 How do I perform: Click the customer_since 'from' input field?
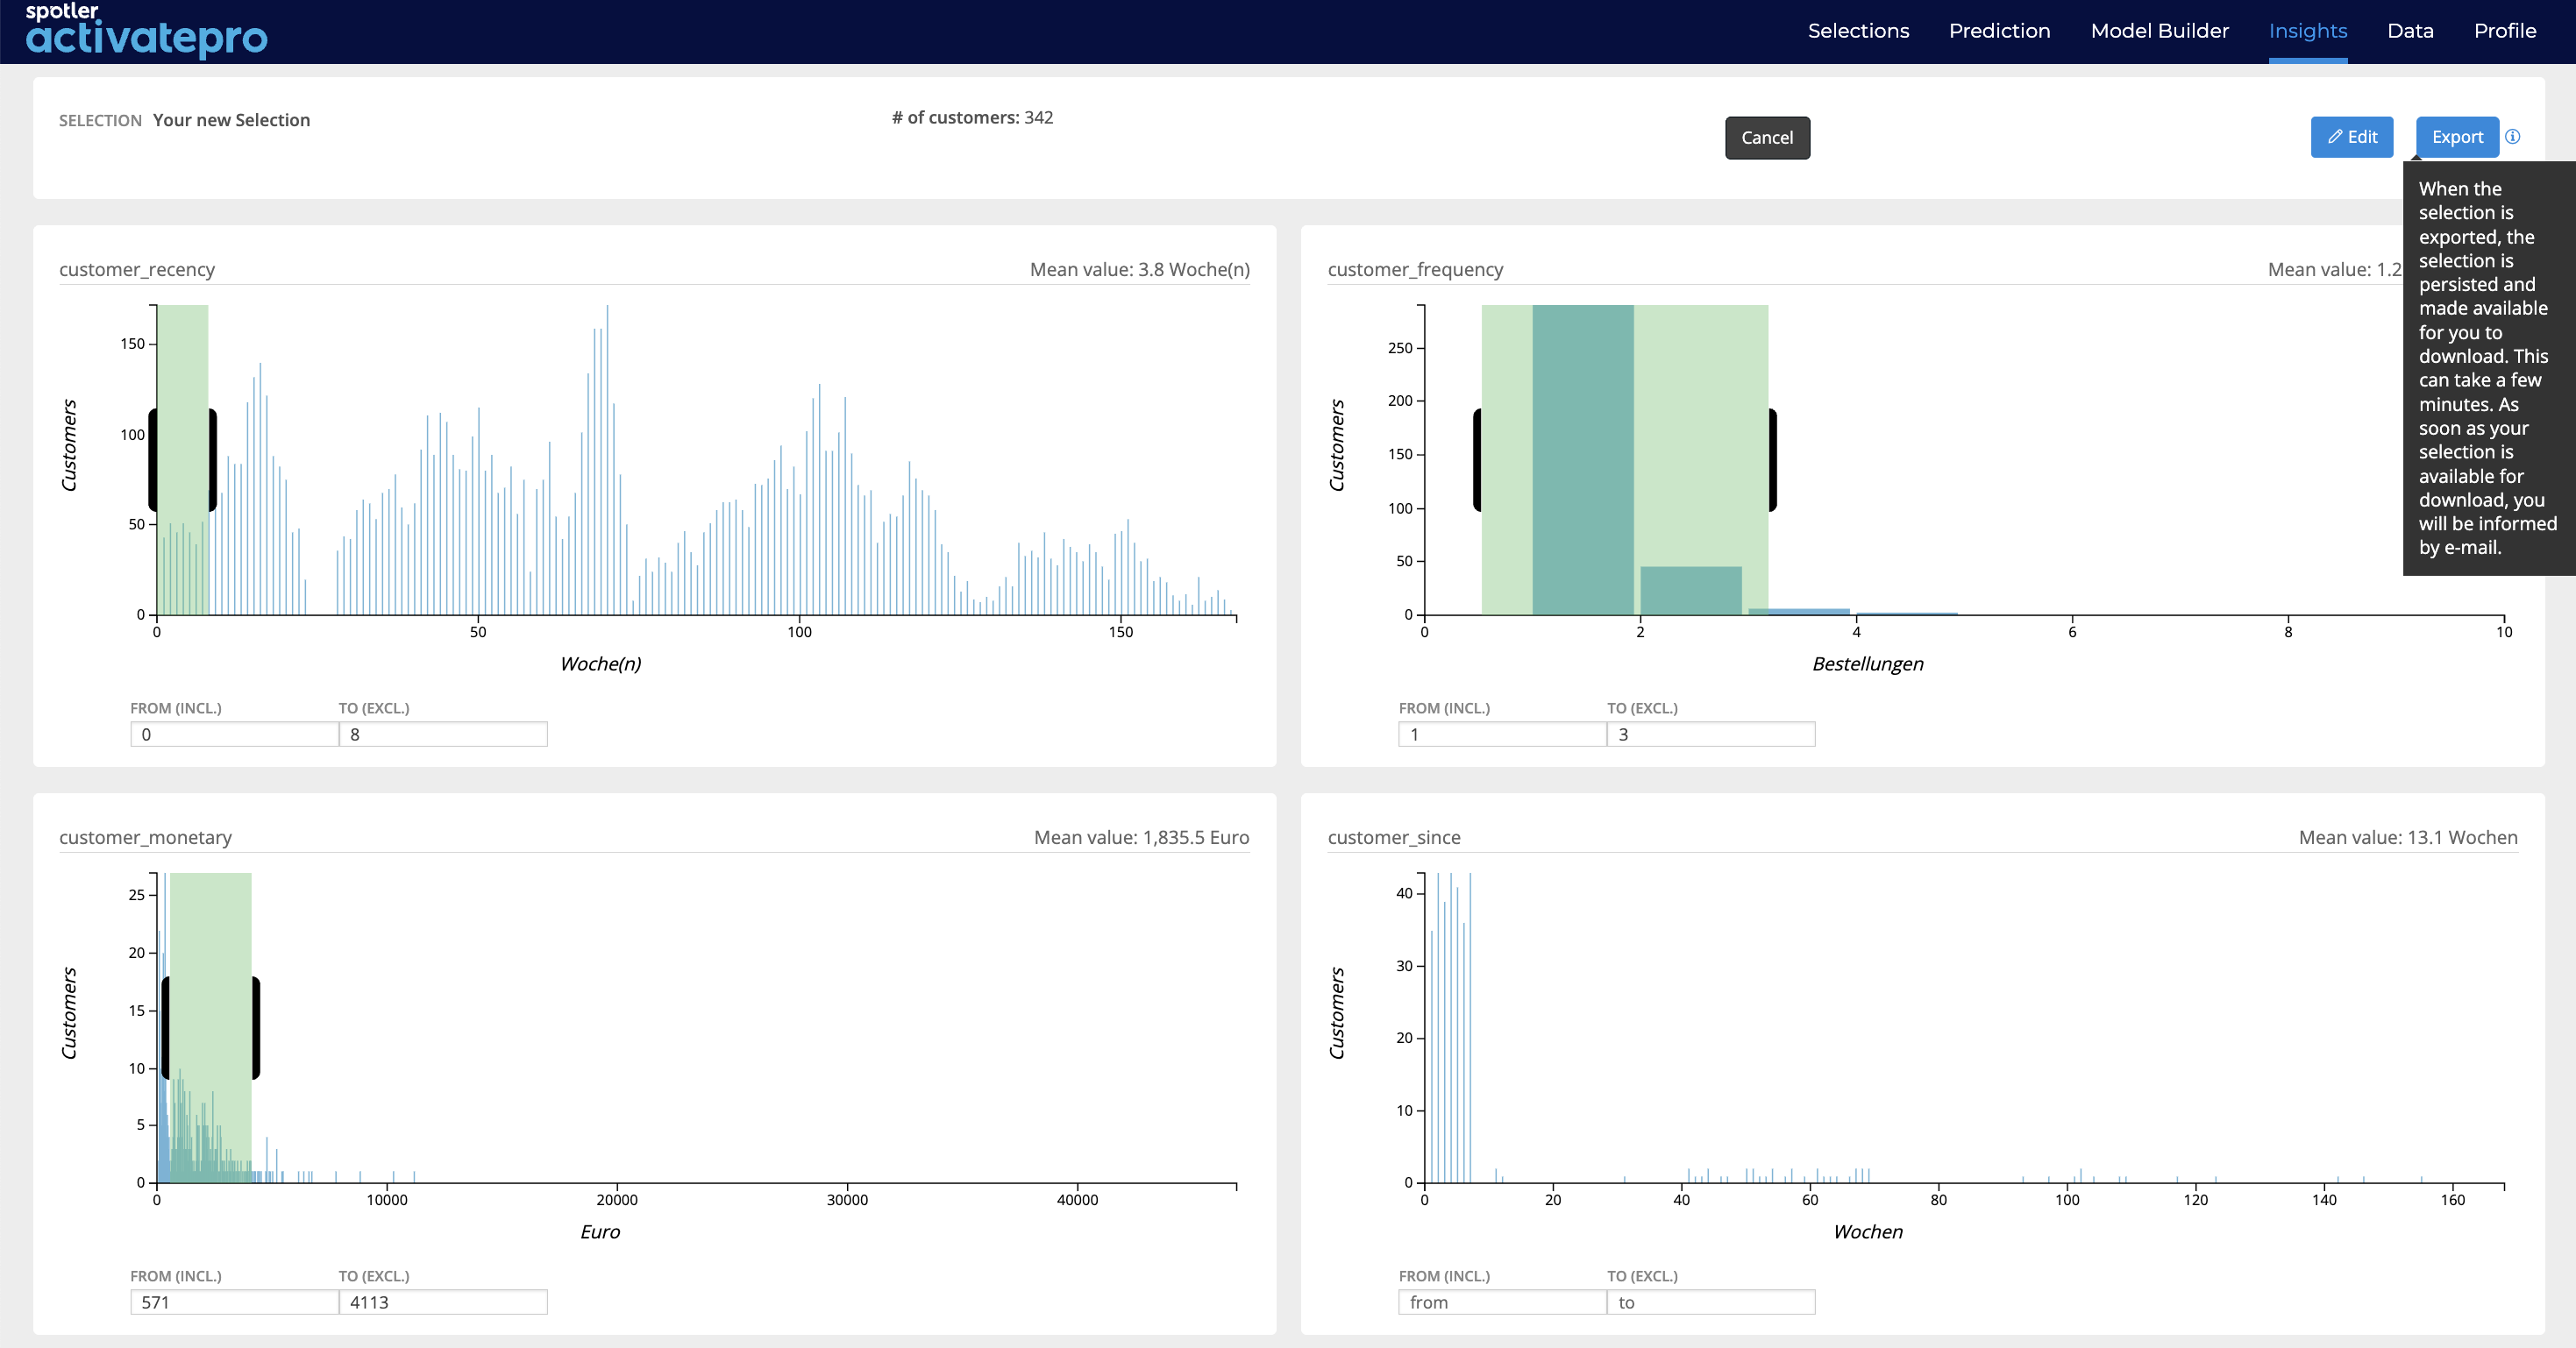(1502, 1302)
